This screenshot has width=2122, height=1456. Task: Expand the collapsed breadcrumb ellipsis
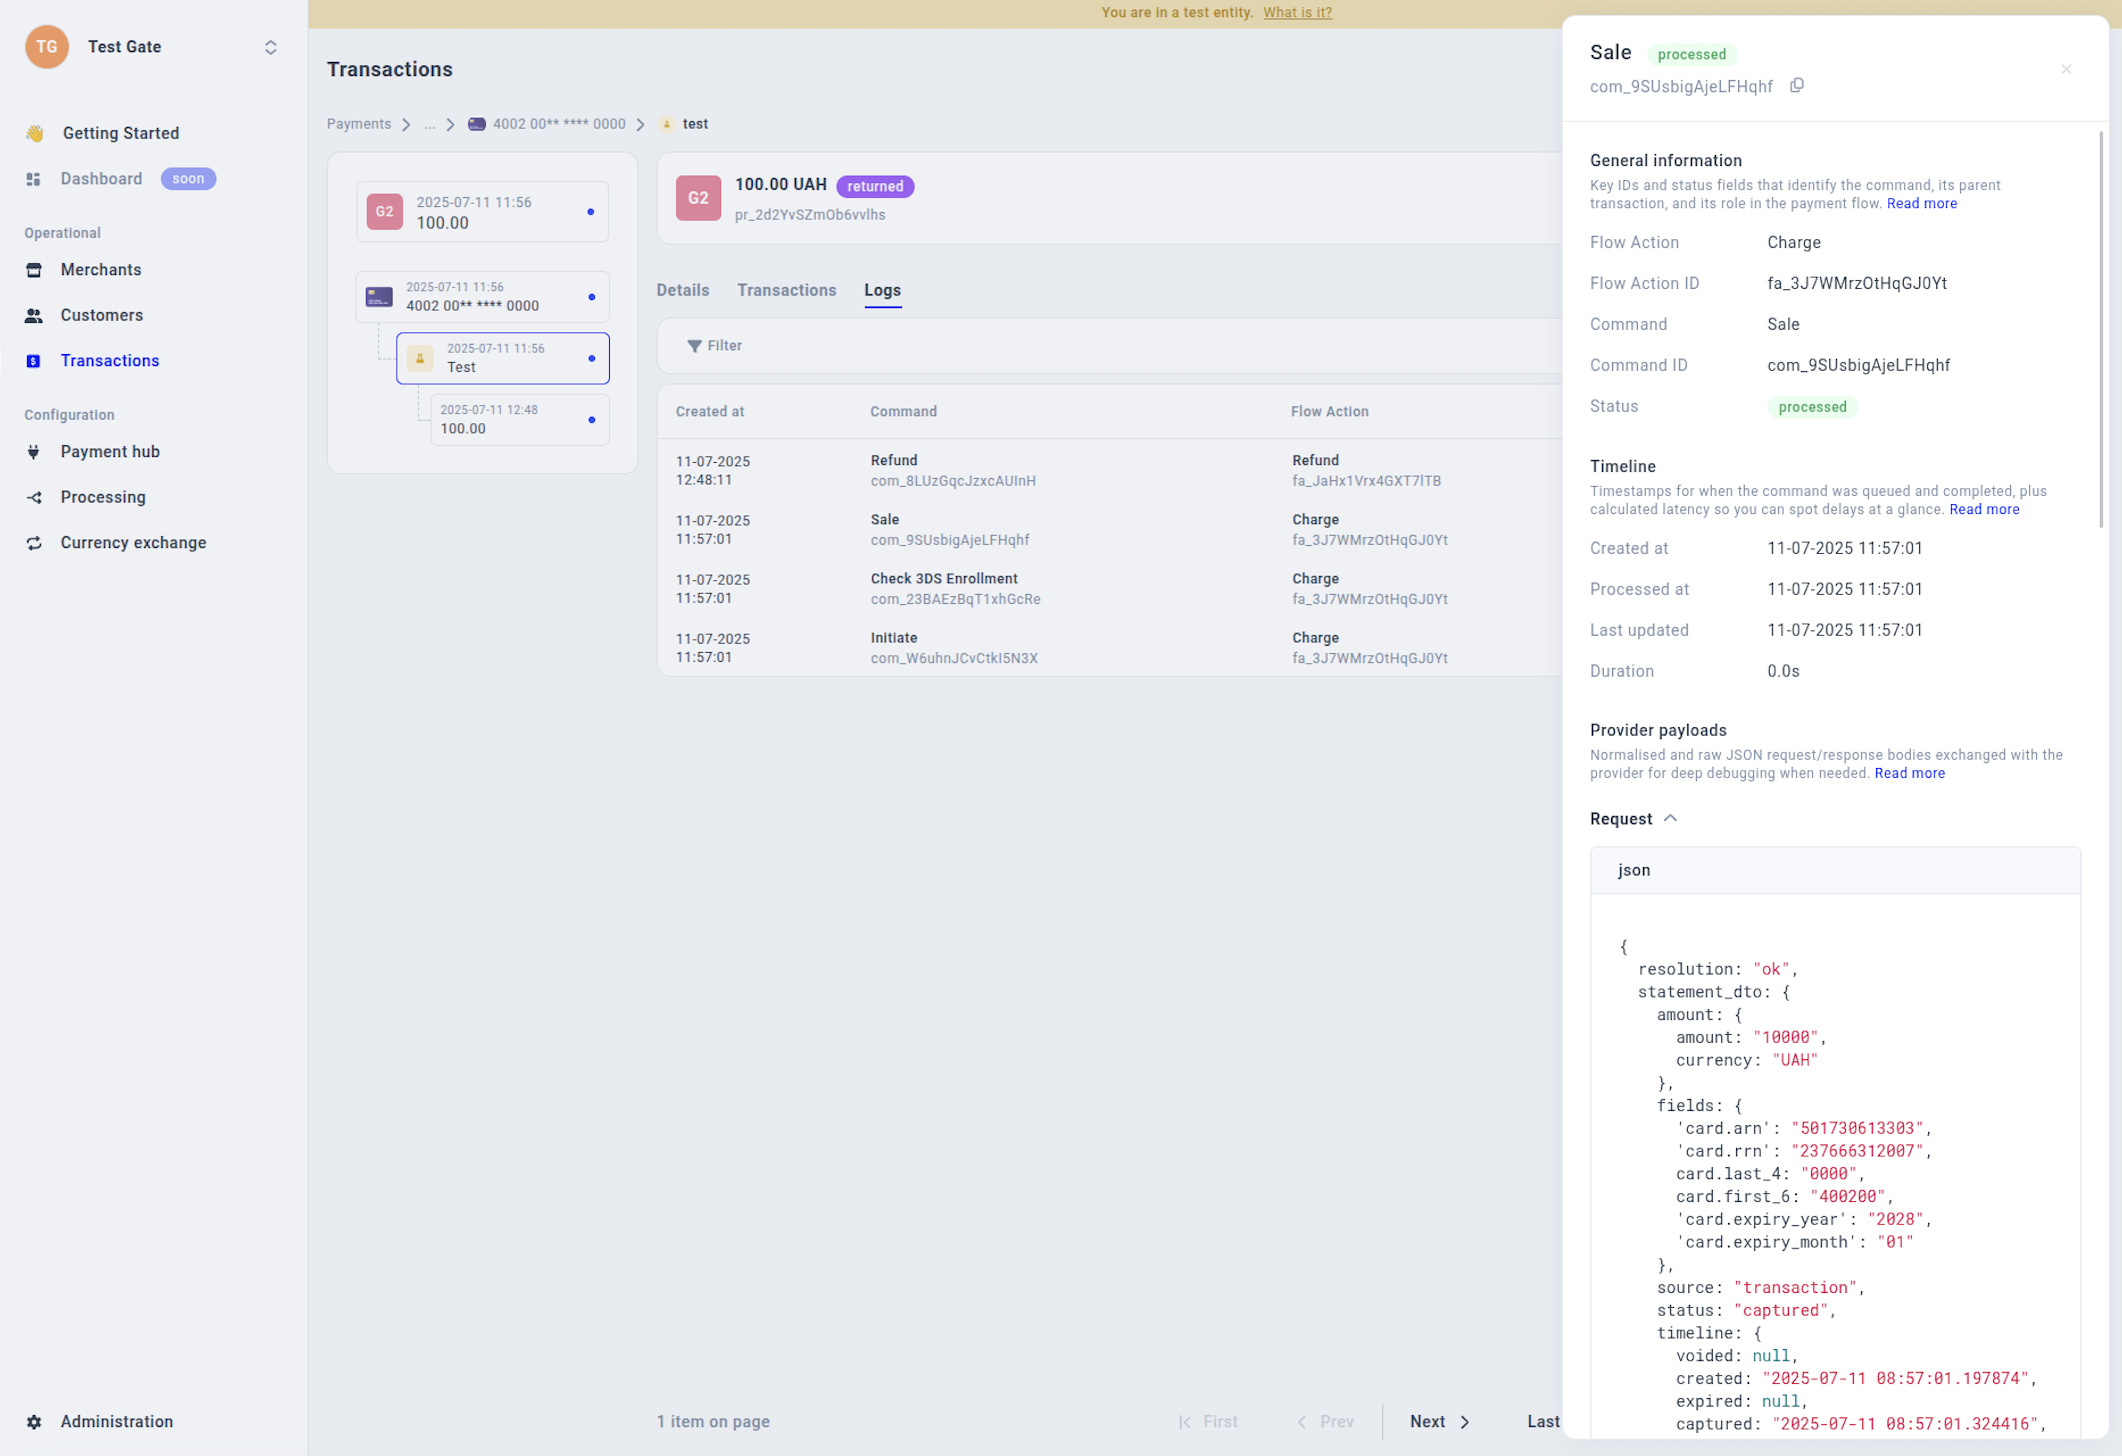(429, 124)
